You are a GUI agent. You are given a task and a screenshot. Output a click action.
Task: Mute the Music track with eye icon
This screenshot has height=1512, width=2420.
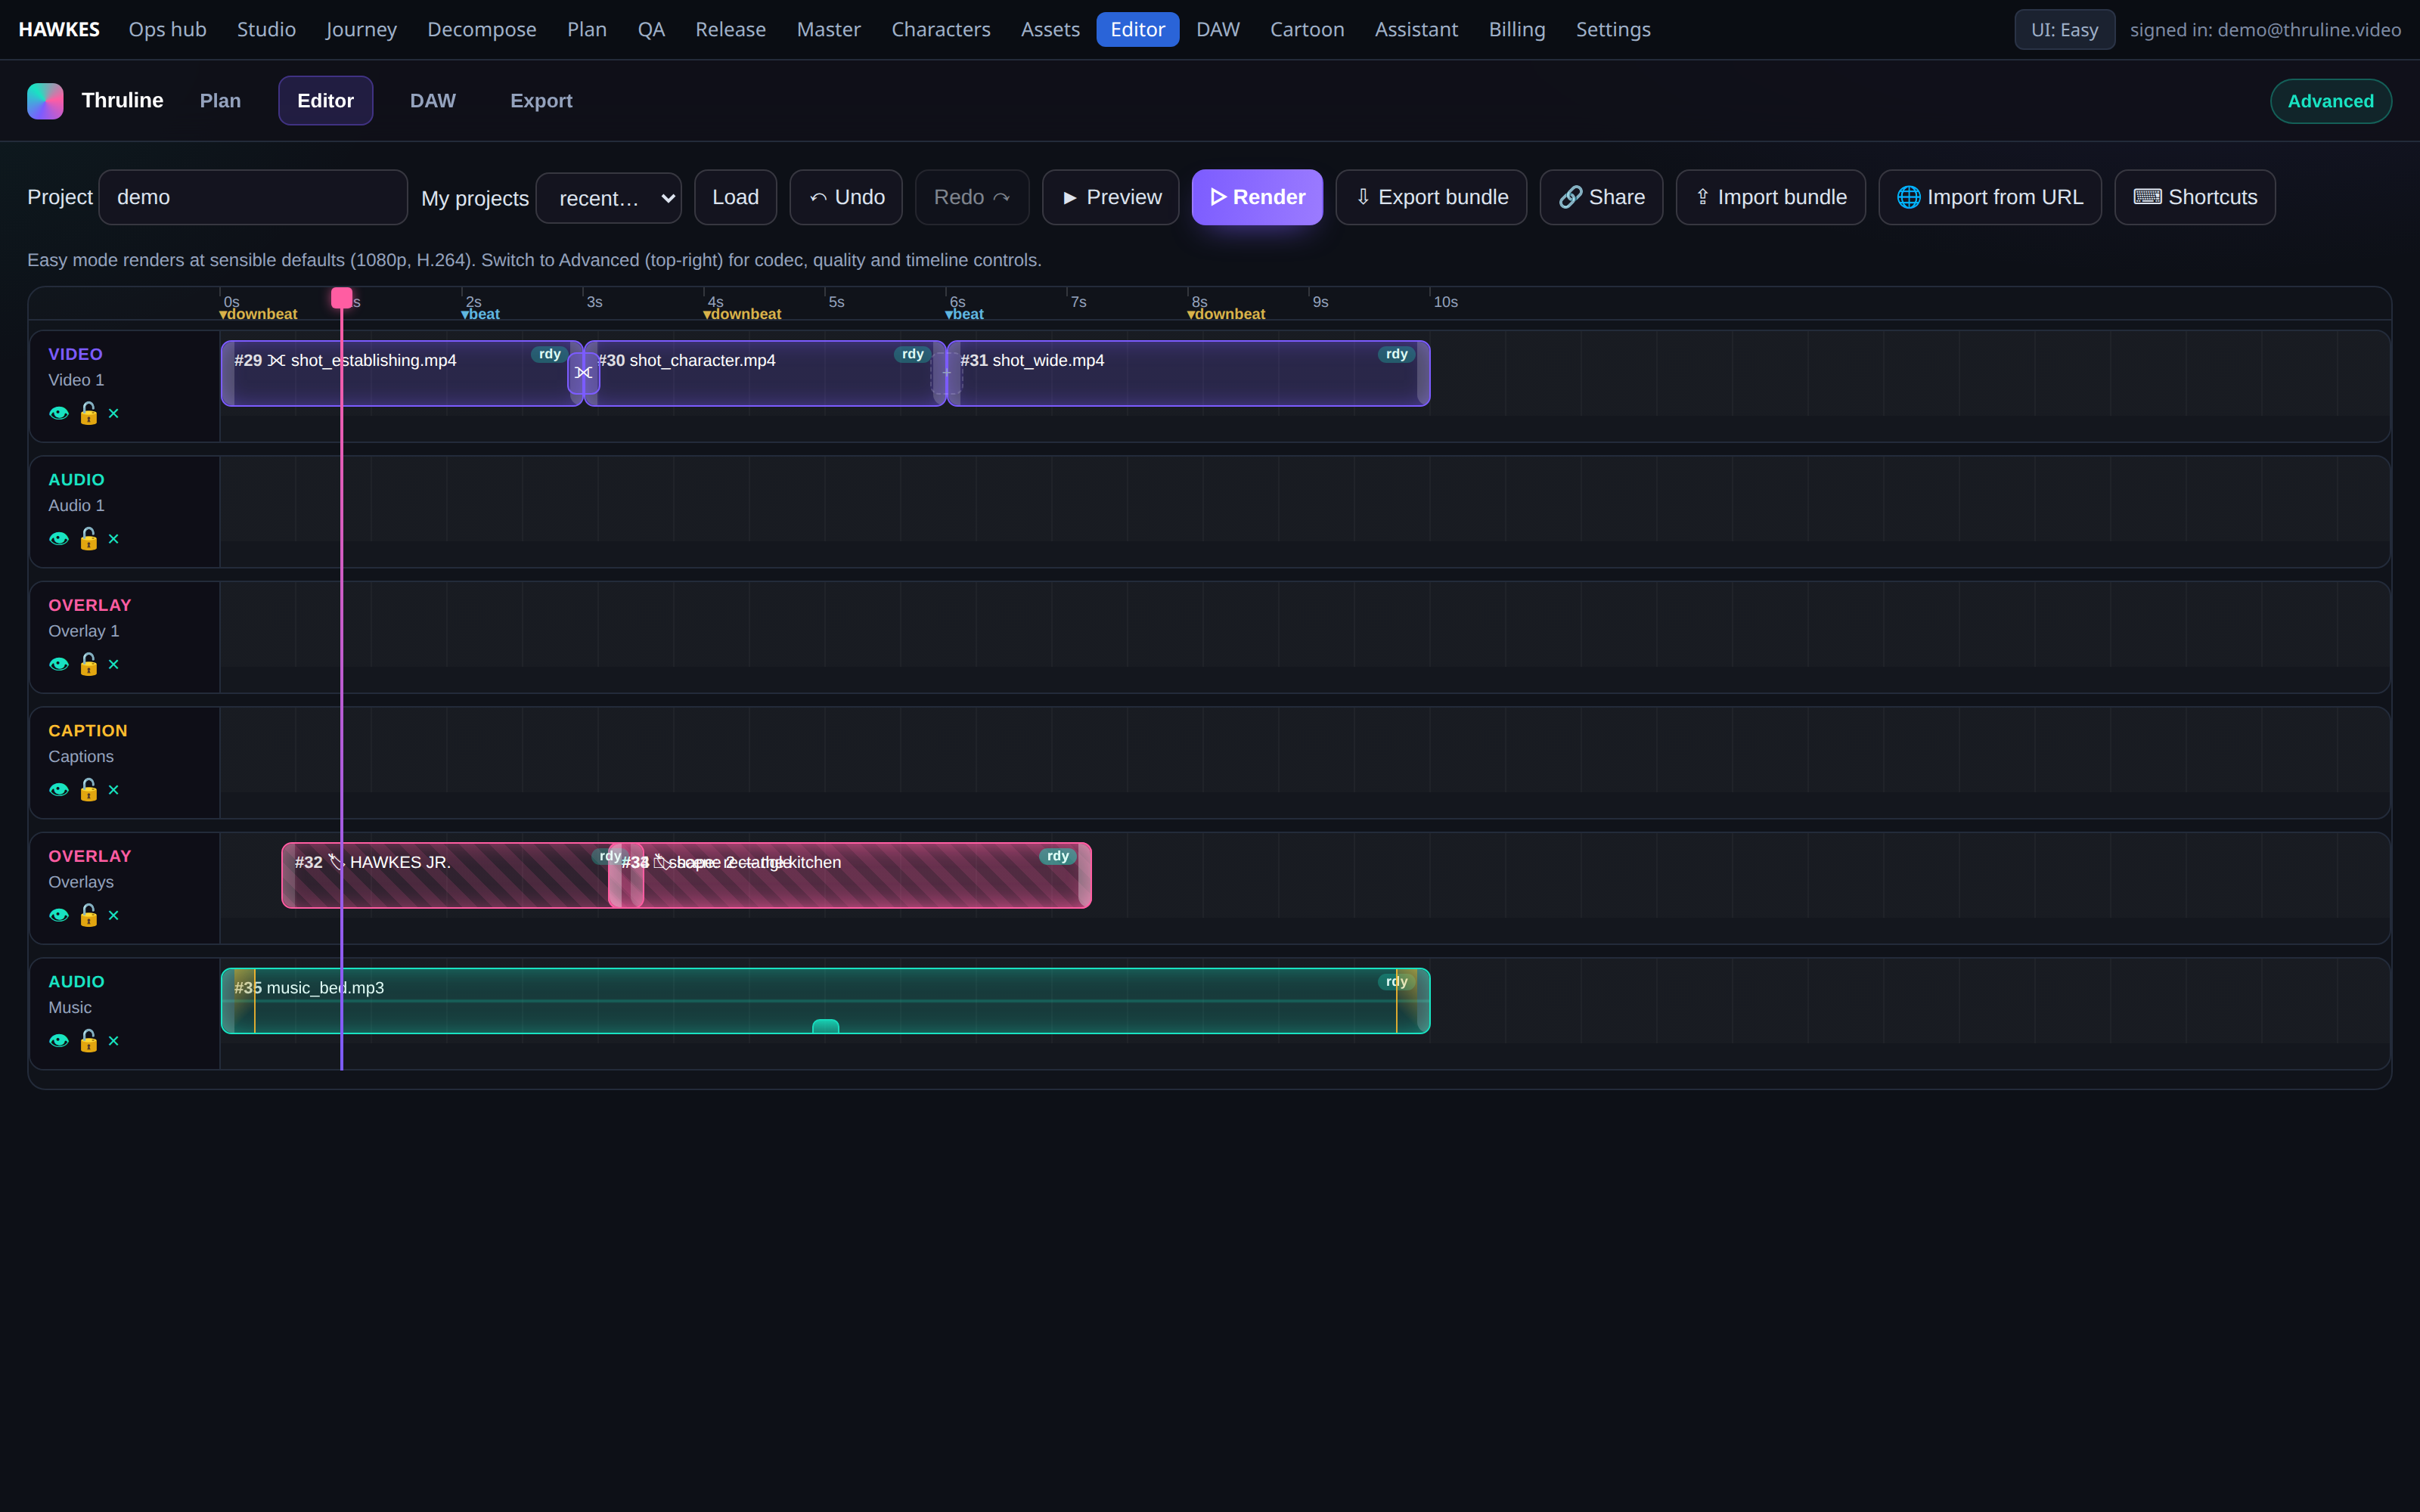point(59,1041)
